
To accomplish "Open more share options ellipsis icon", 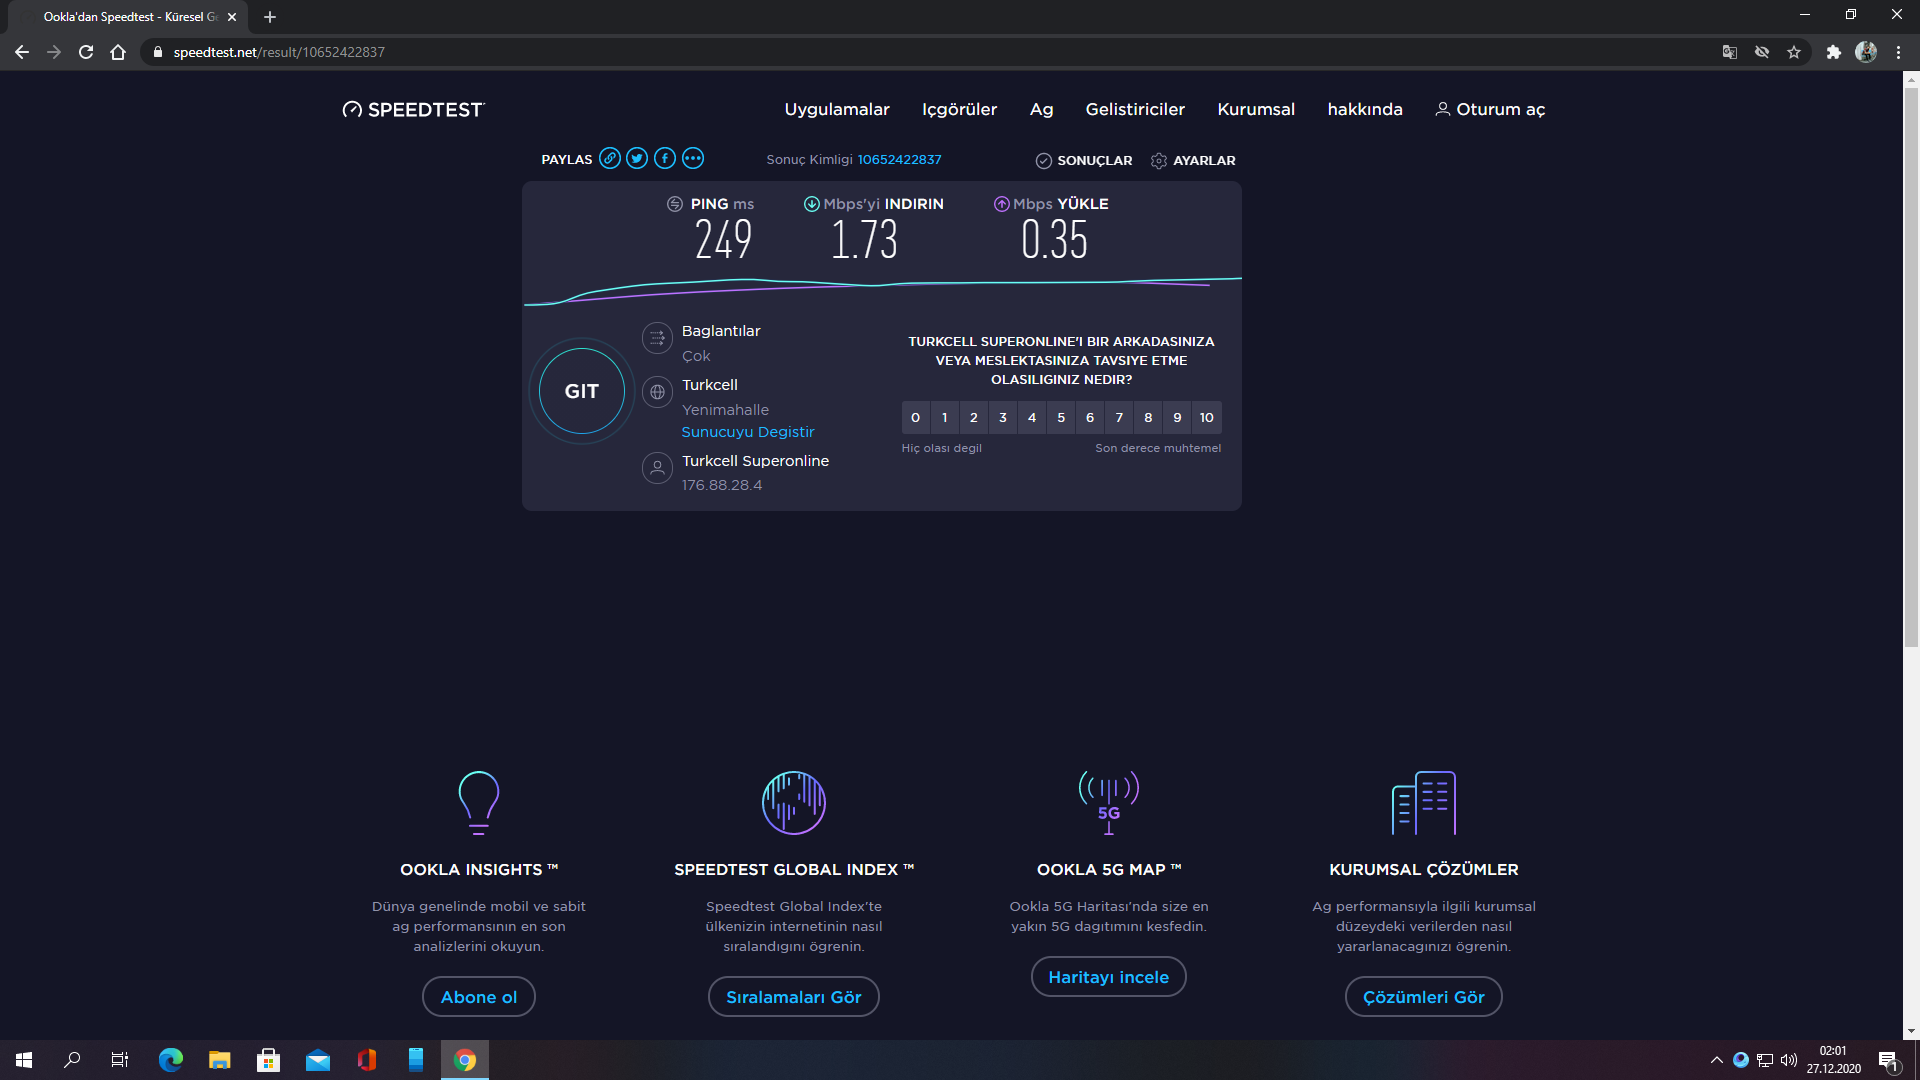I will (x=693, y=159).
